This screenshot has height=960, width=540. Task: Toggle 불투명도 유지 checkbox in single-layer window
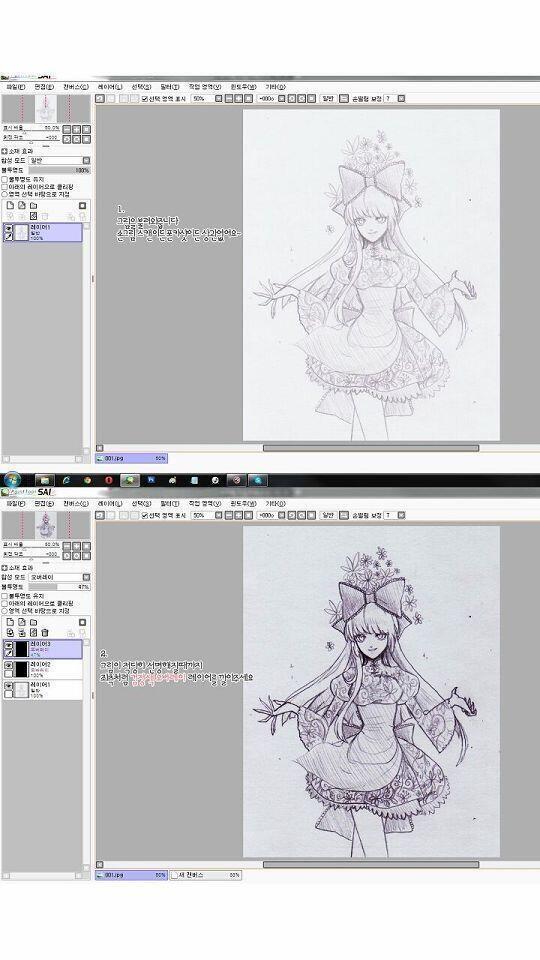coord(5,179)
